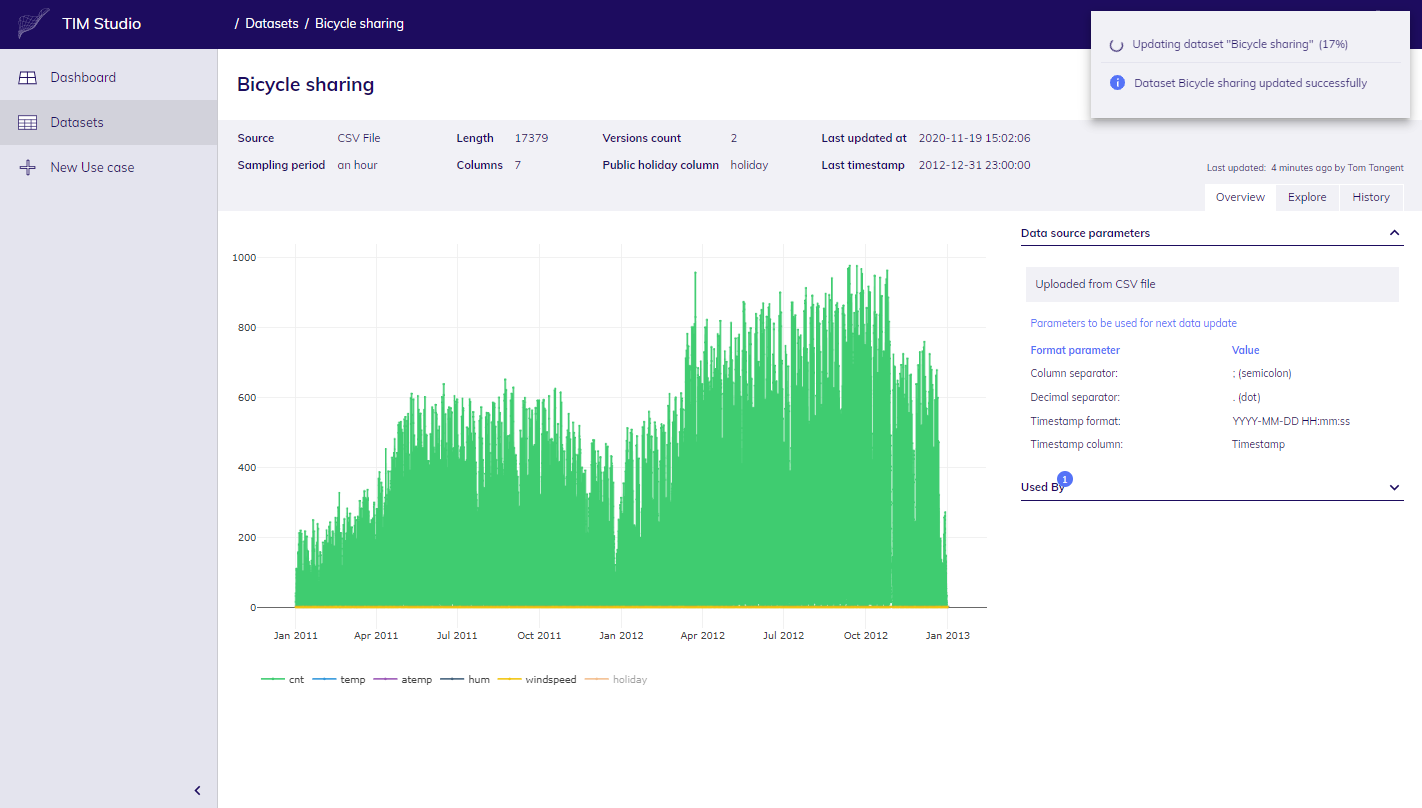
Task: Click the Last updated at 2020-11-19 15:02:06
Action: [974, 138]
